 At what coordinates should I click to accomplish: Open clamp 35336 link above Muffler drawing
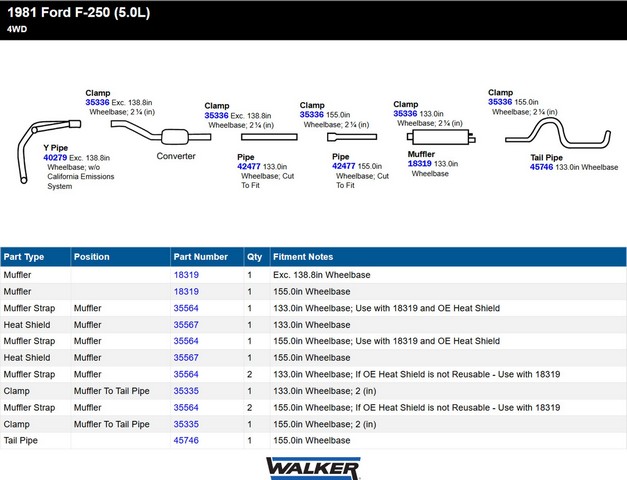(x=405, y=114)
